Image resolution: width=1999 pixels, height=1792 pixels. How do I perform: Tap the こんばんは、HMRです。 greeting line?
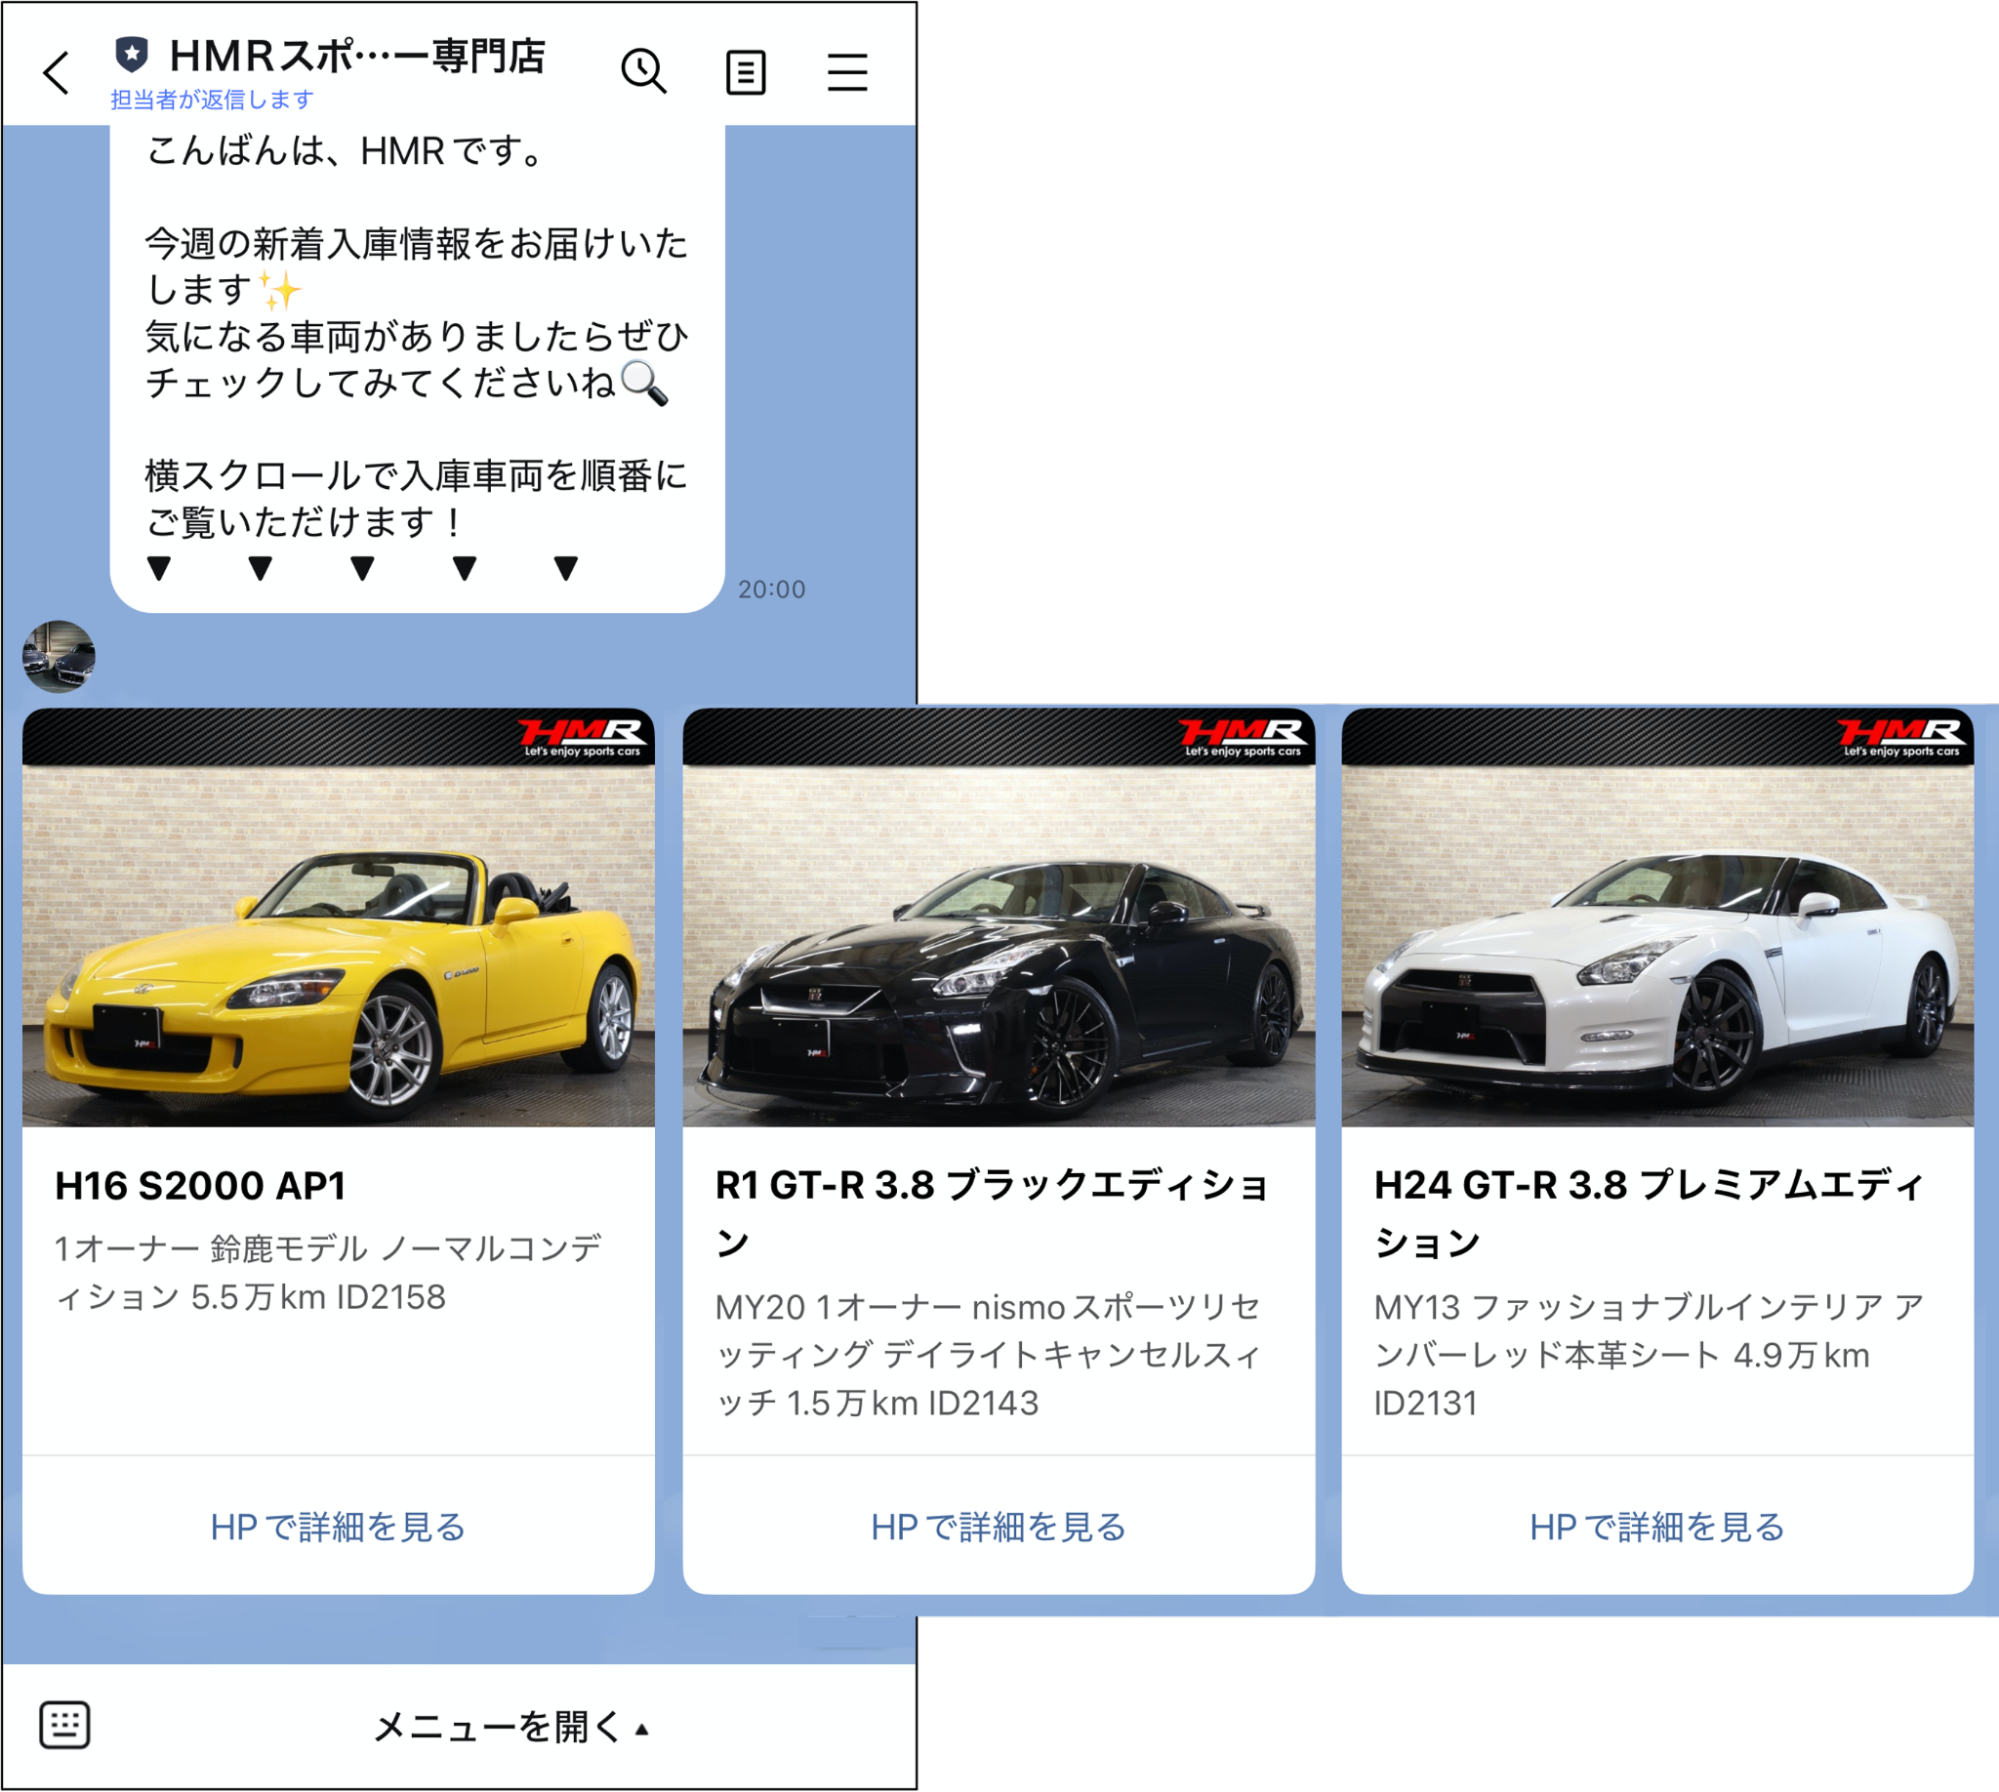pos(345,151)
